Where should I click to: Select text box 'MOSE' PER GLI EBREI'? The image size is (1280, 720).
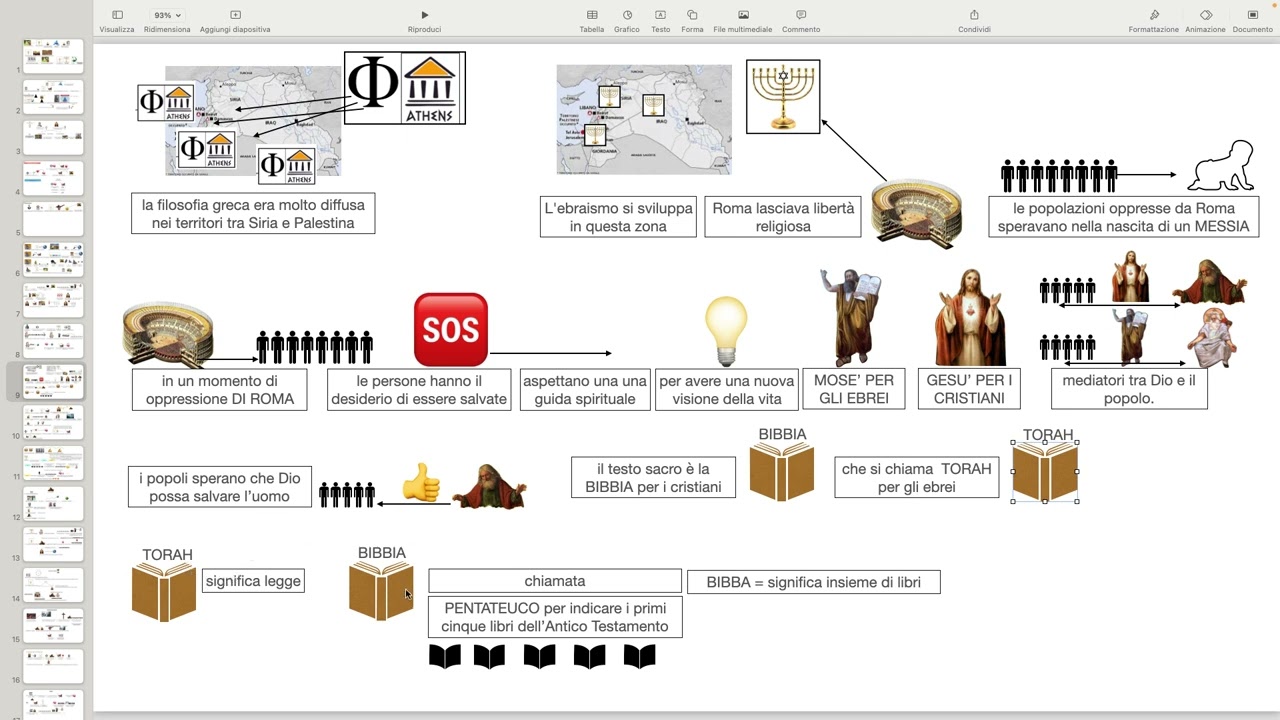click(854, 389)
